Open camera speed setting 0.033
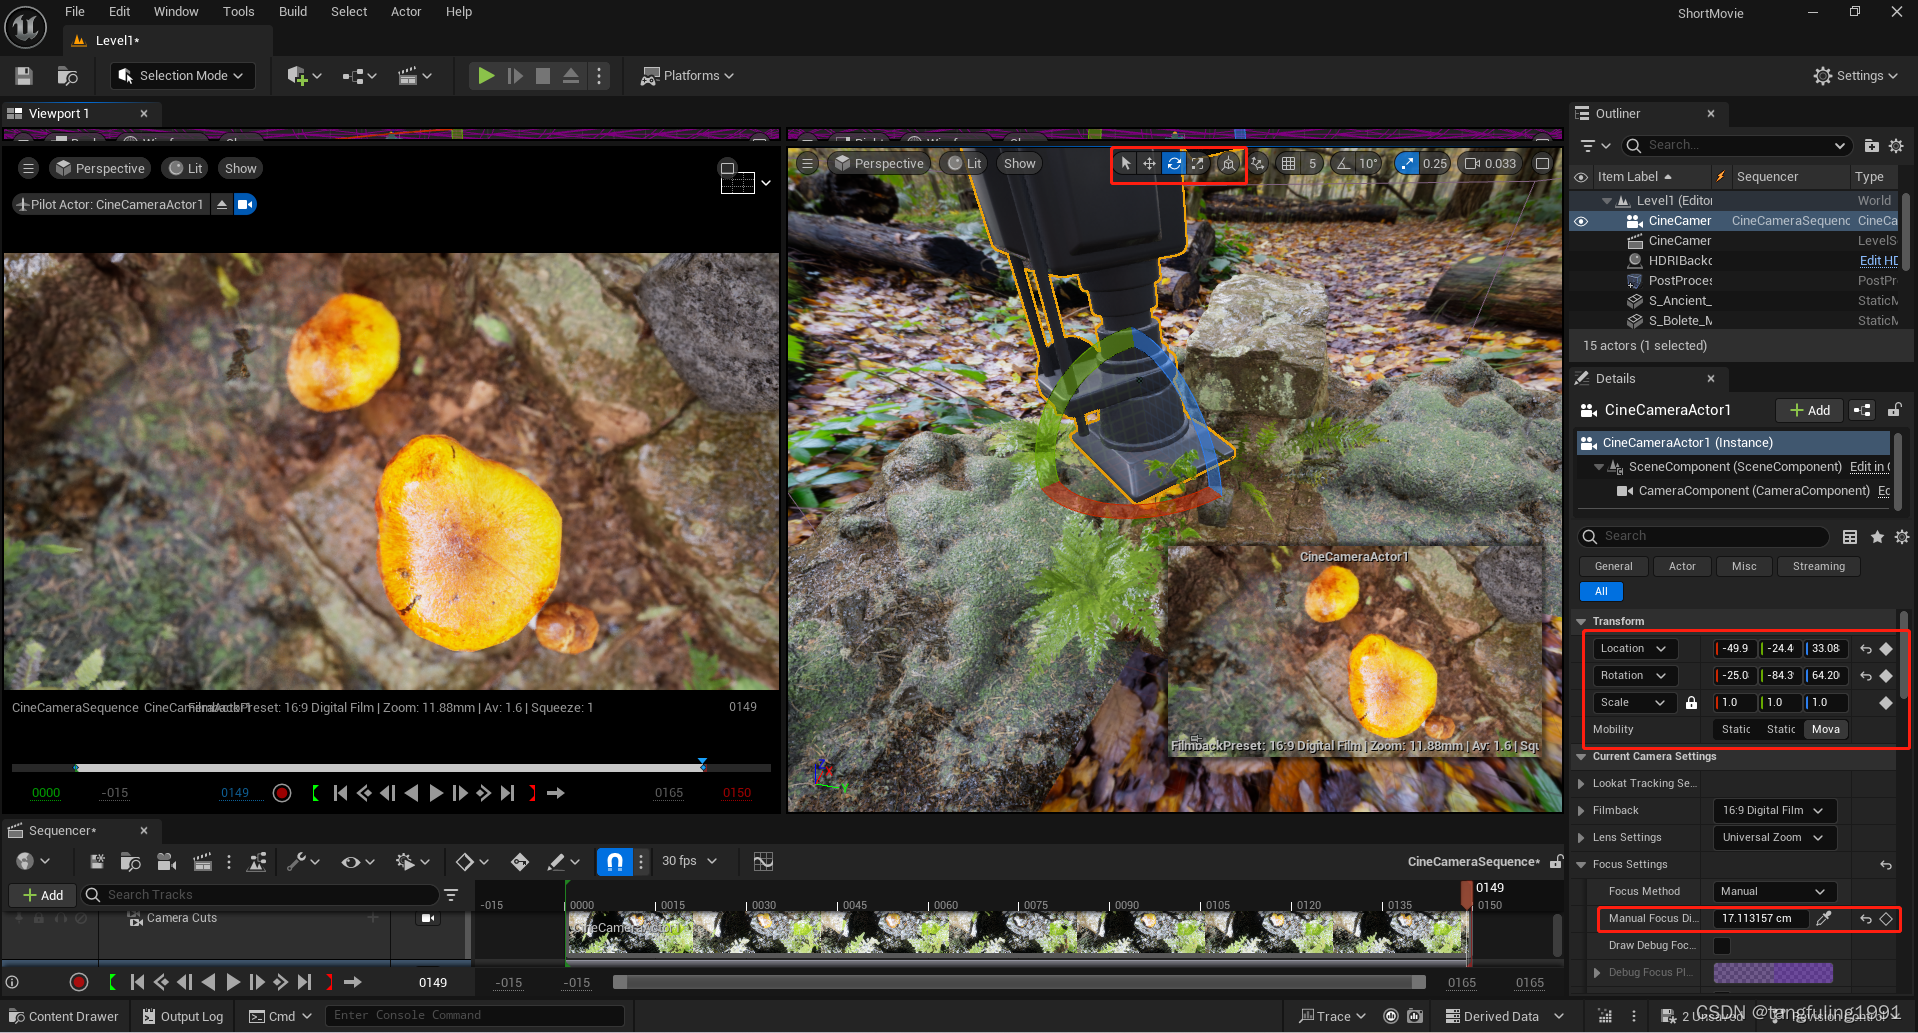 pyautogui.click(x=1490, y=163)
